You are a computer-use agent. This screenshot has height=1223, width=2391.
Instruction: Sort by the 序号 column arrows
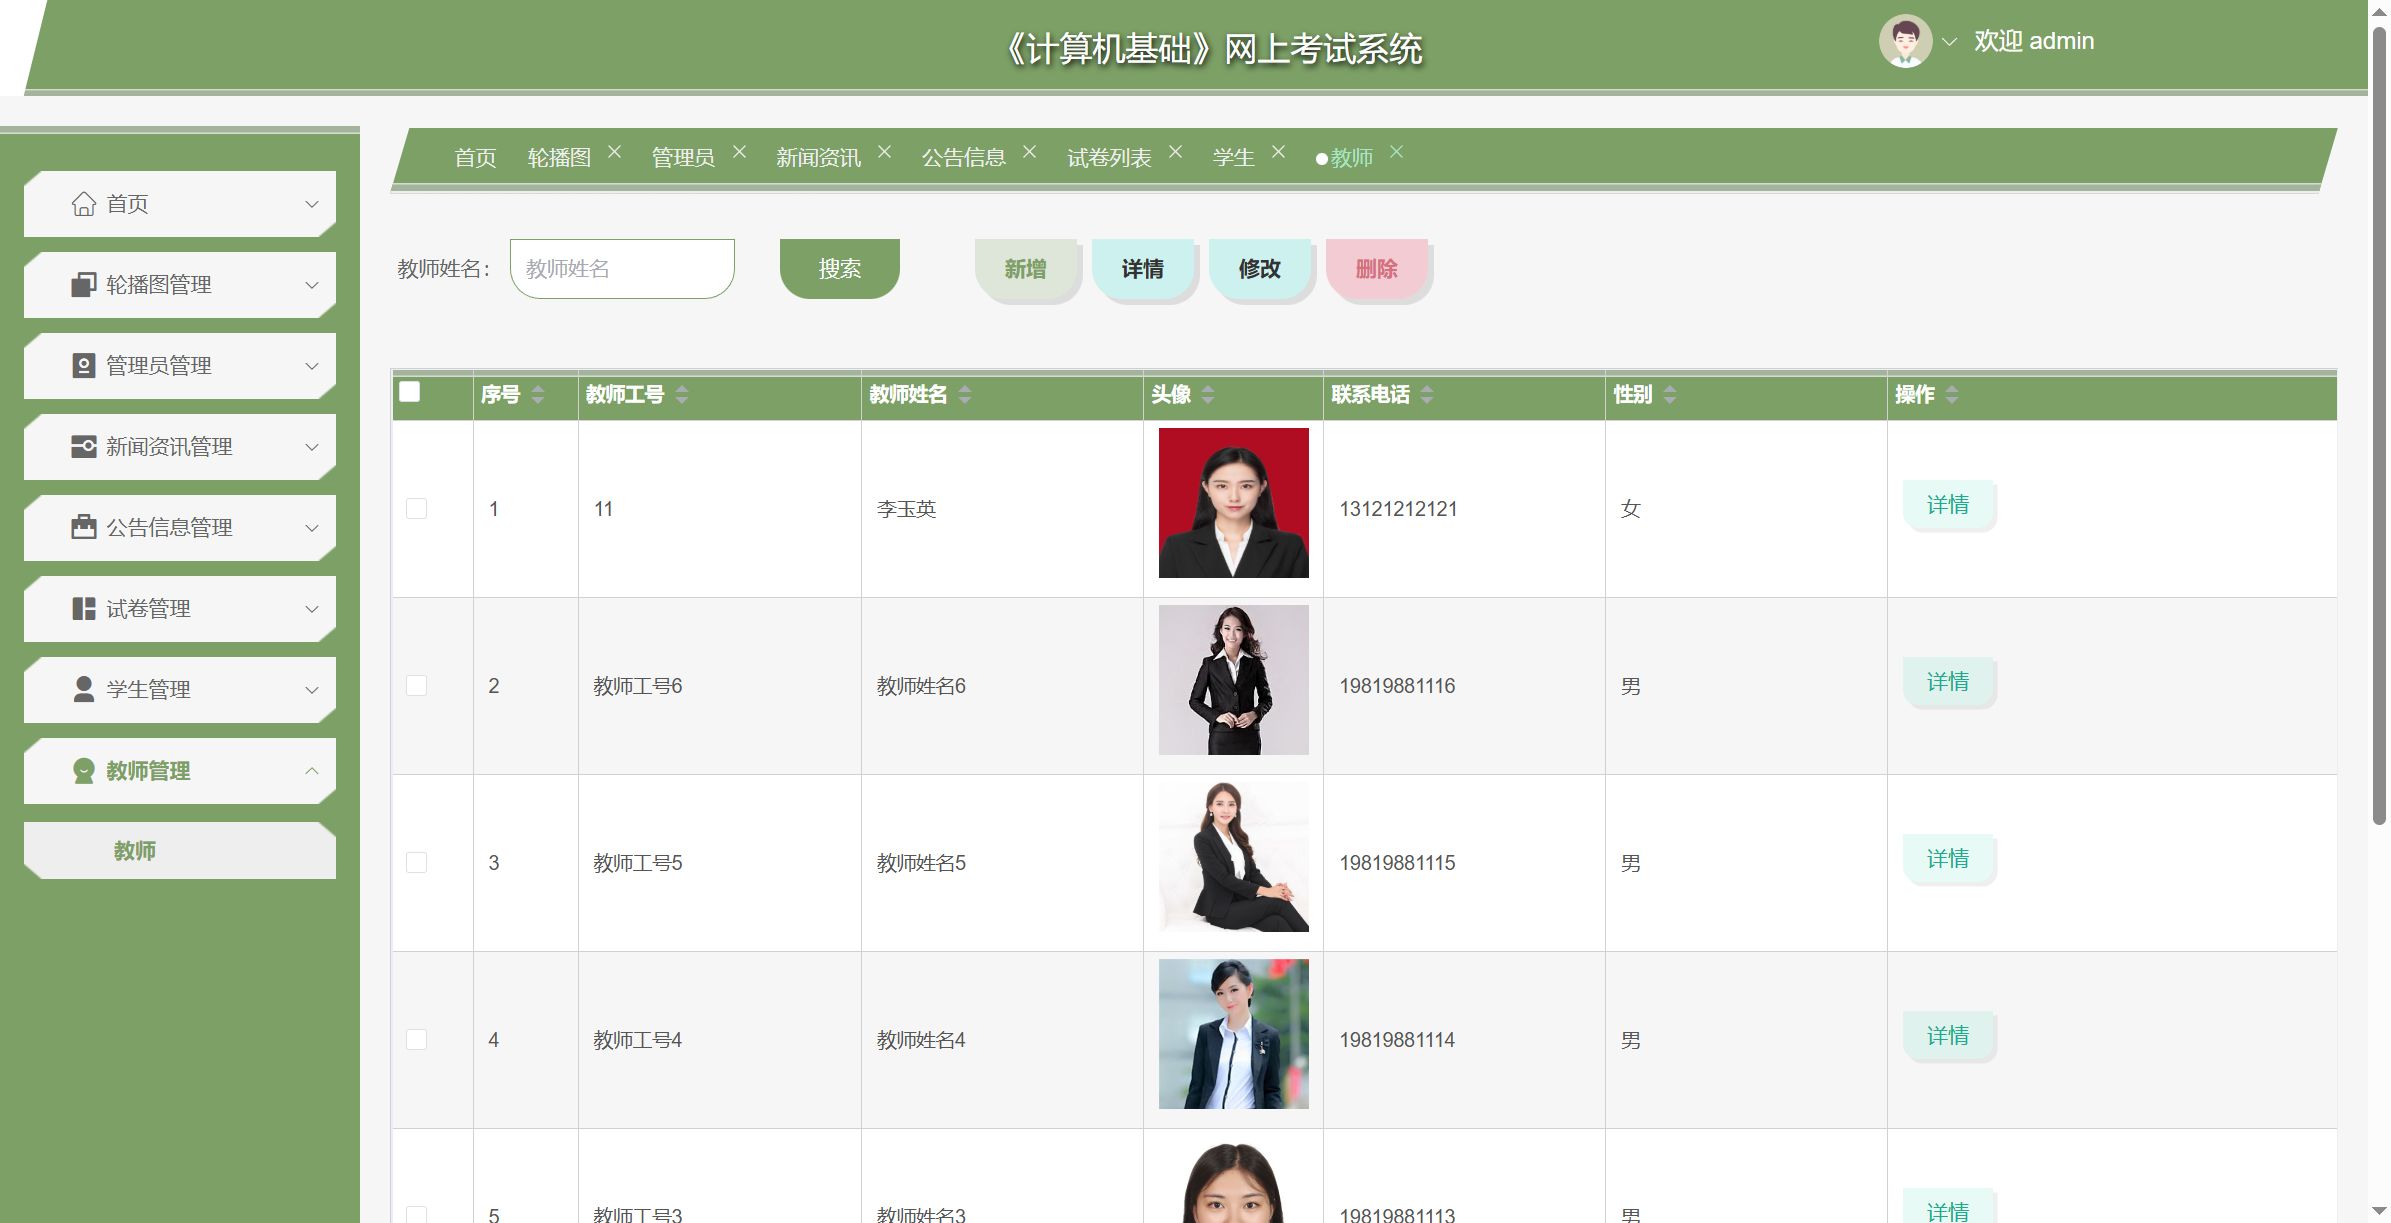538,395
